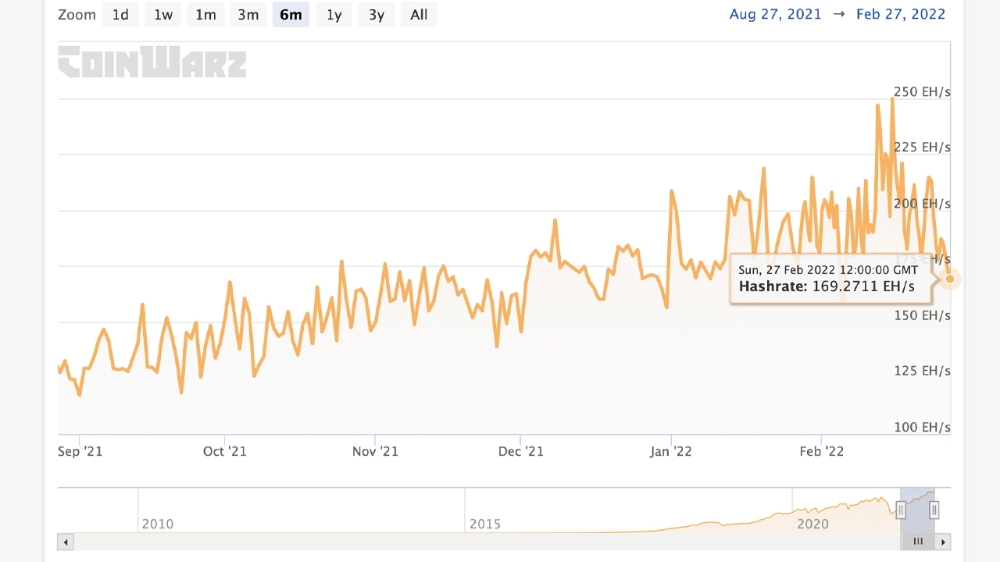Click the scrollbar left arrow

tap(66, 541)
